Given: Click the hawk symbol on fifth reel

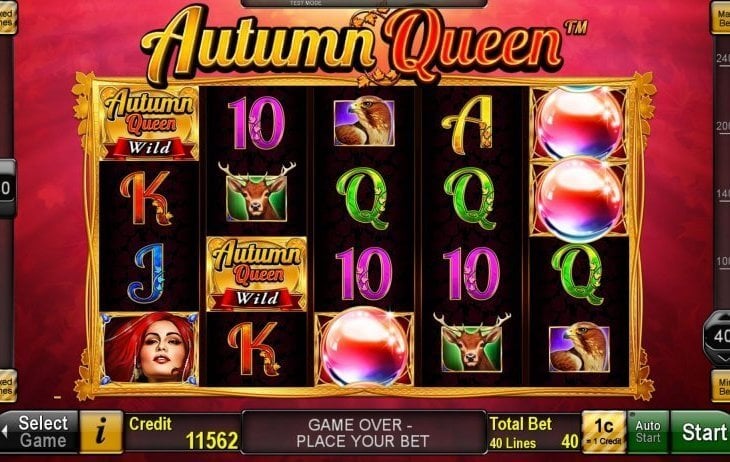Looking at the screenshot, I should click(579, 347).
